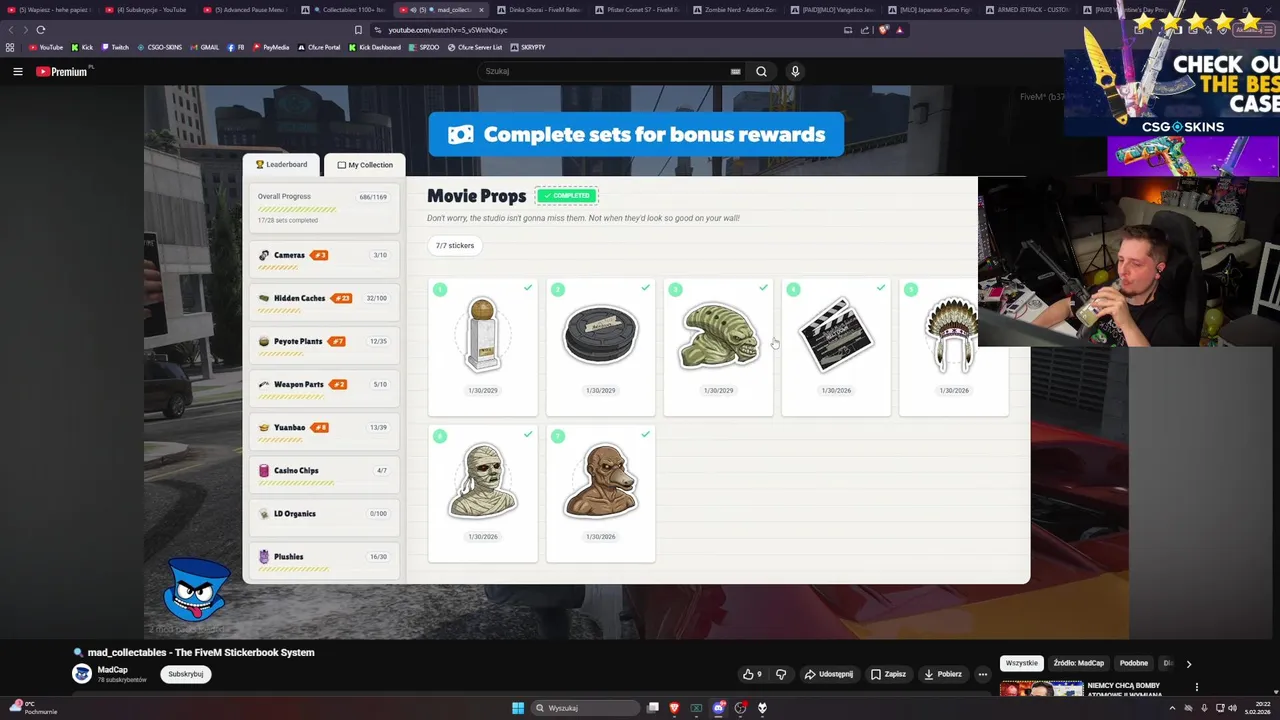1280x720 pixels.
Task: Open the weather widget on taskbar
Action: 35,707
